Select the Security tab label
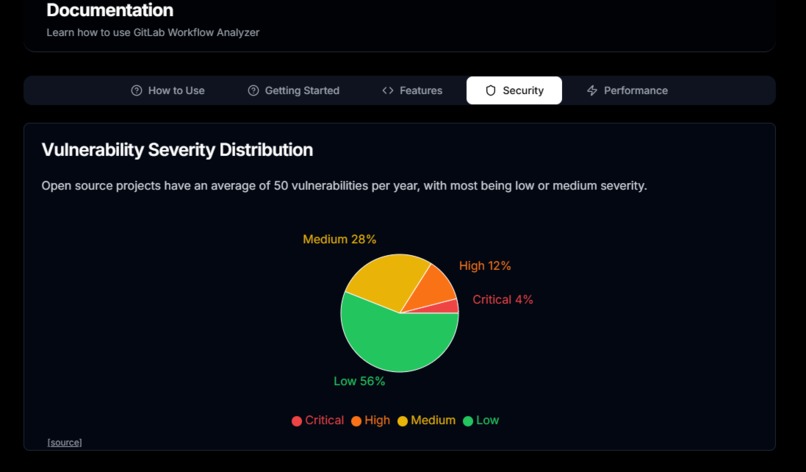The height and width of the screenshot is (472, 806). coord(523,90)
